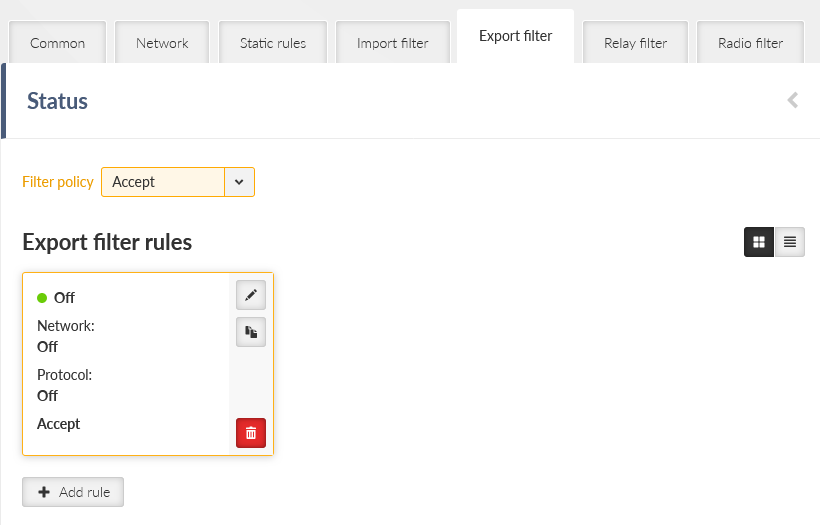The height and width of the screenshot is (525, 820).
Task: Click the Accept filter policy field
Action: (163, 182)
